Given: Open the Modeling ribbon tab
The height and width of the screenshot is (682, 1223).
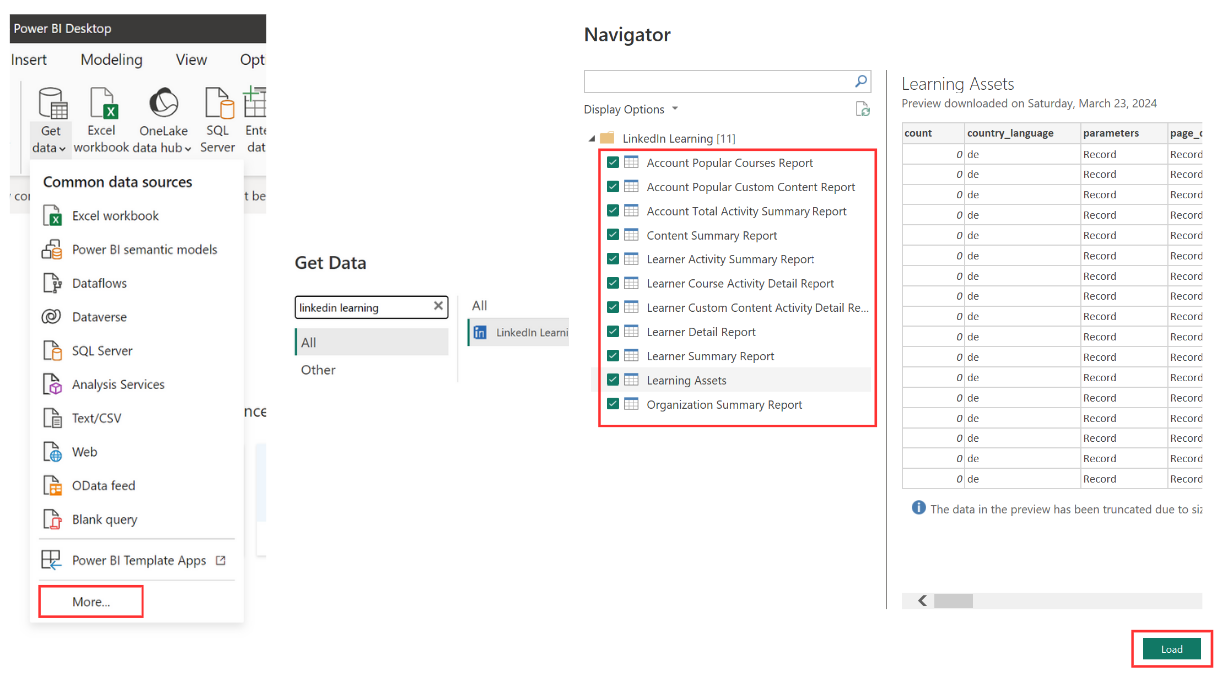Looking at the screenshot, I should 112,60.
